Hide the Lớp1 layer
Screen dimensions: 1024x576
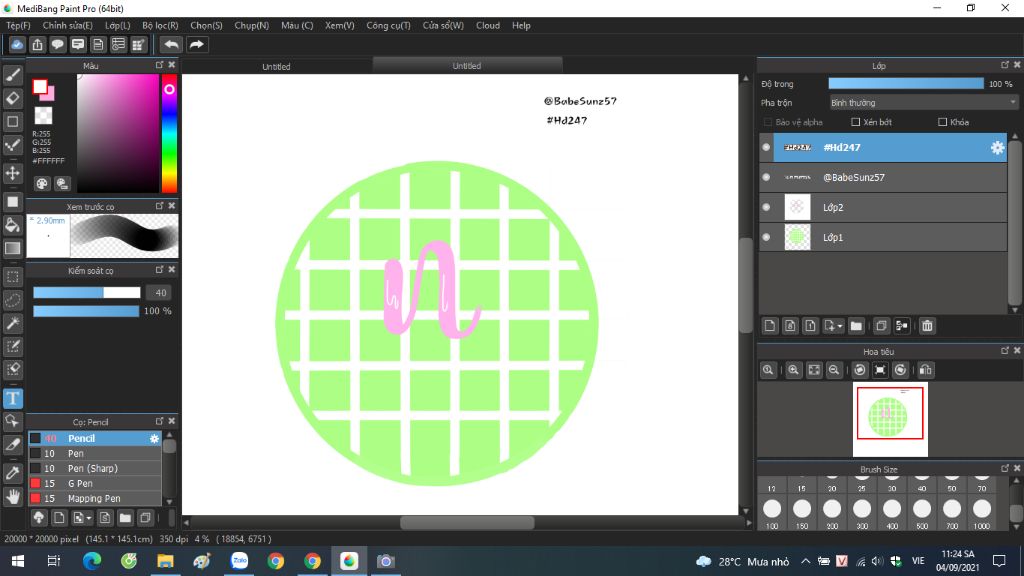(x=766, y=237)
